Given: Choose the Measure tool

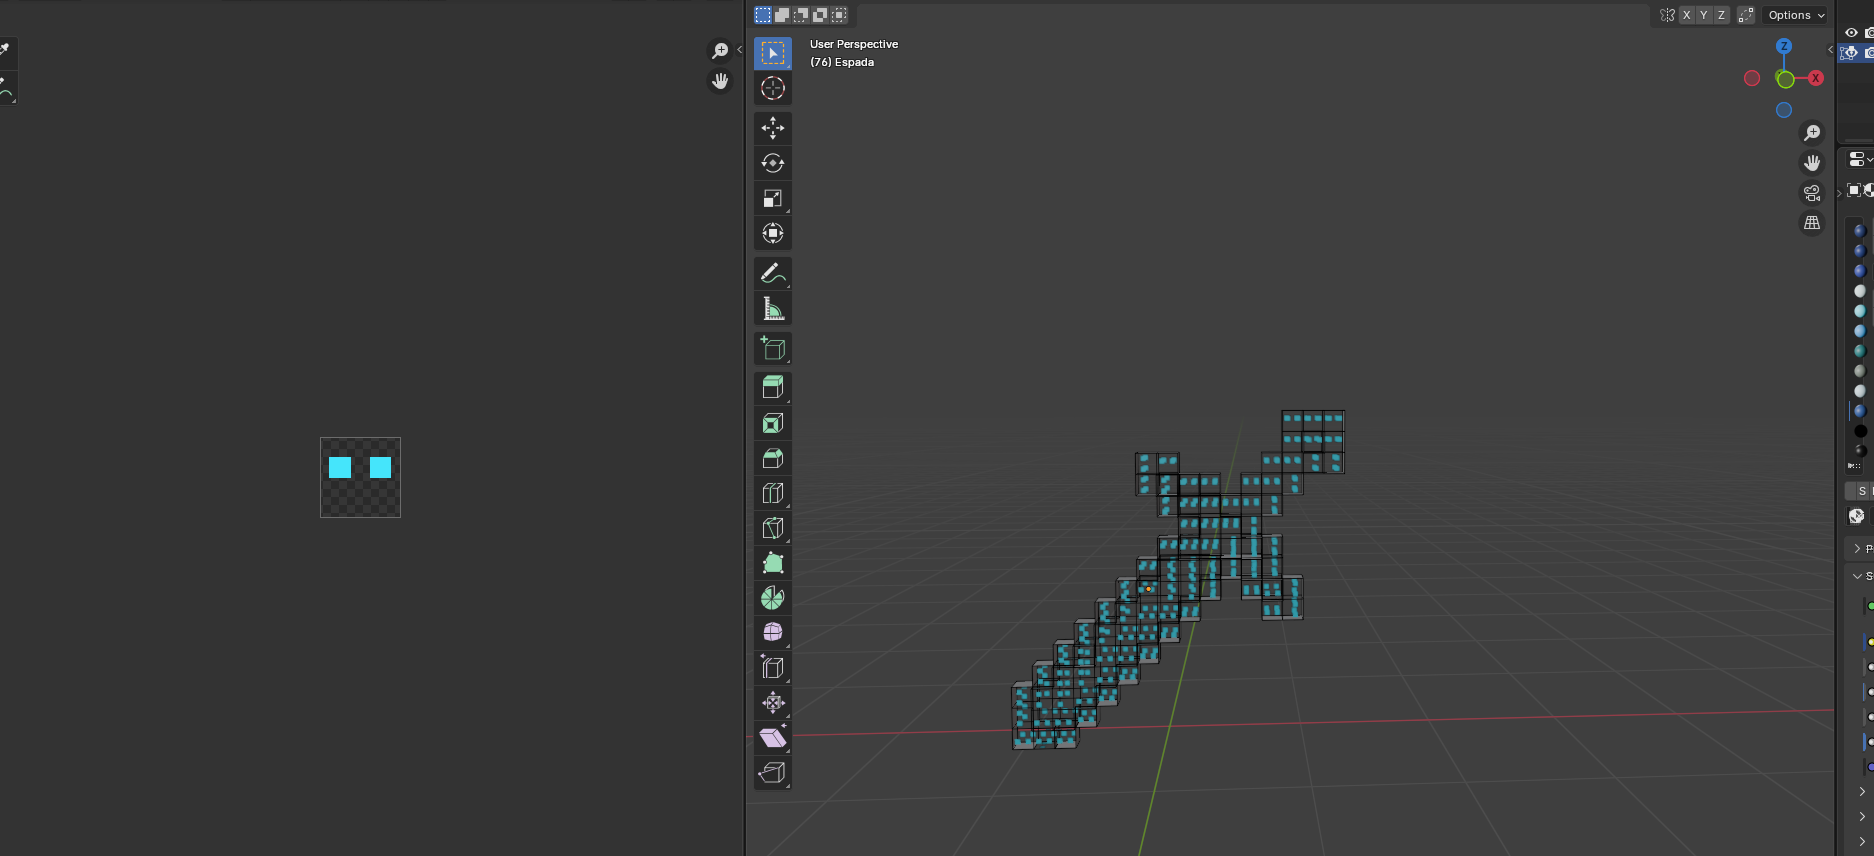Looking at the screenshot, I should pyautogui.click(x=772, y=309).
